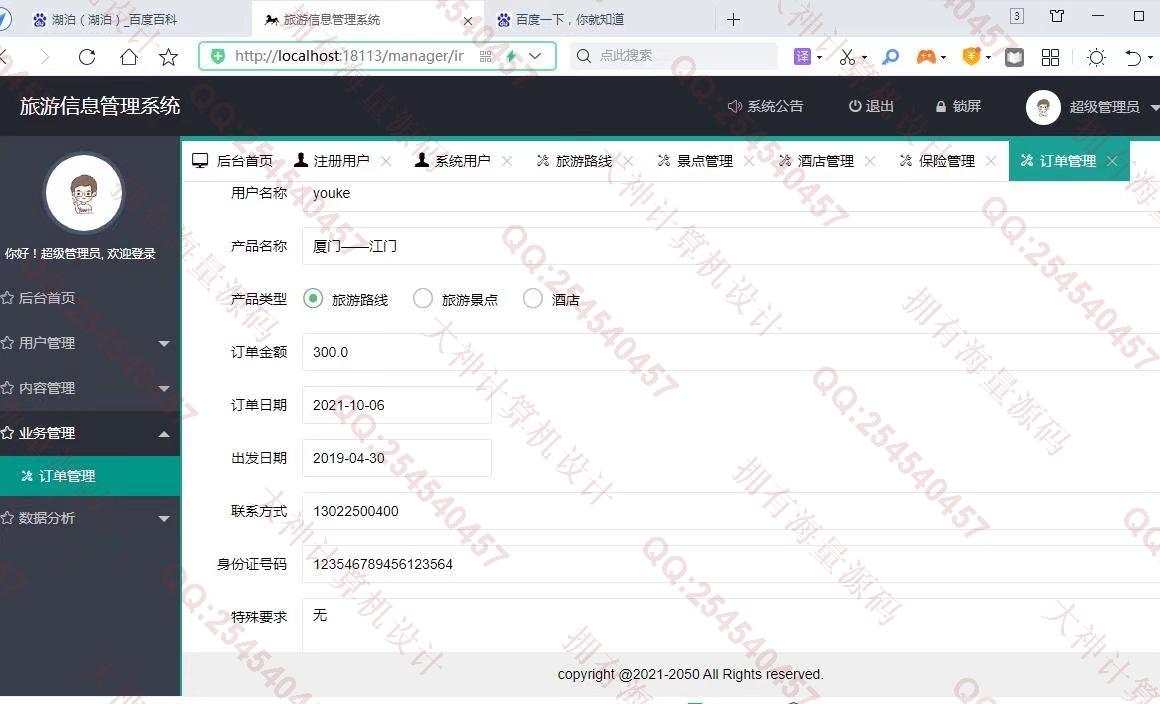Close the active 订单管理 tab
1160x704 pixels.
pos(1112,161)
